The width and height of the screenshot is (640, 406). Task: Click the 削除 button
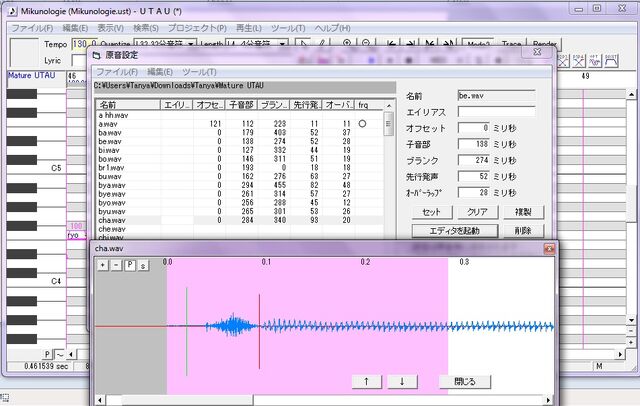point(523,231)
